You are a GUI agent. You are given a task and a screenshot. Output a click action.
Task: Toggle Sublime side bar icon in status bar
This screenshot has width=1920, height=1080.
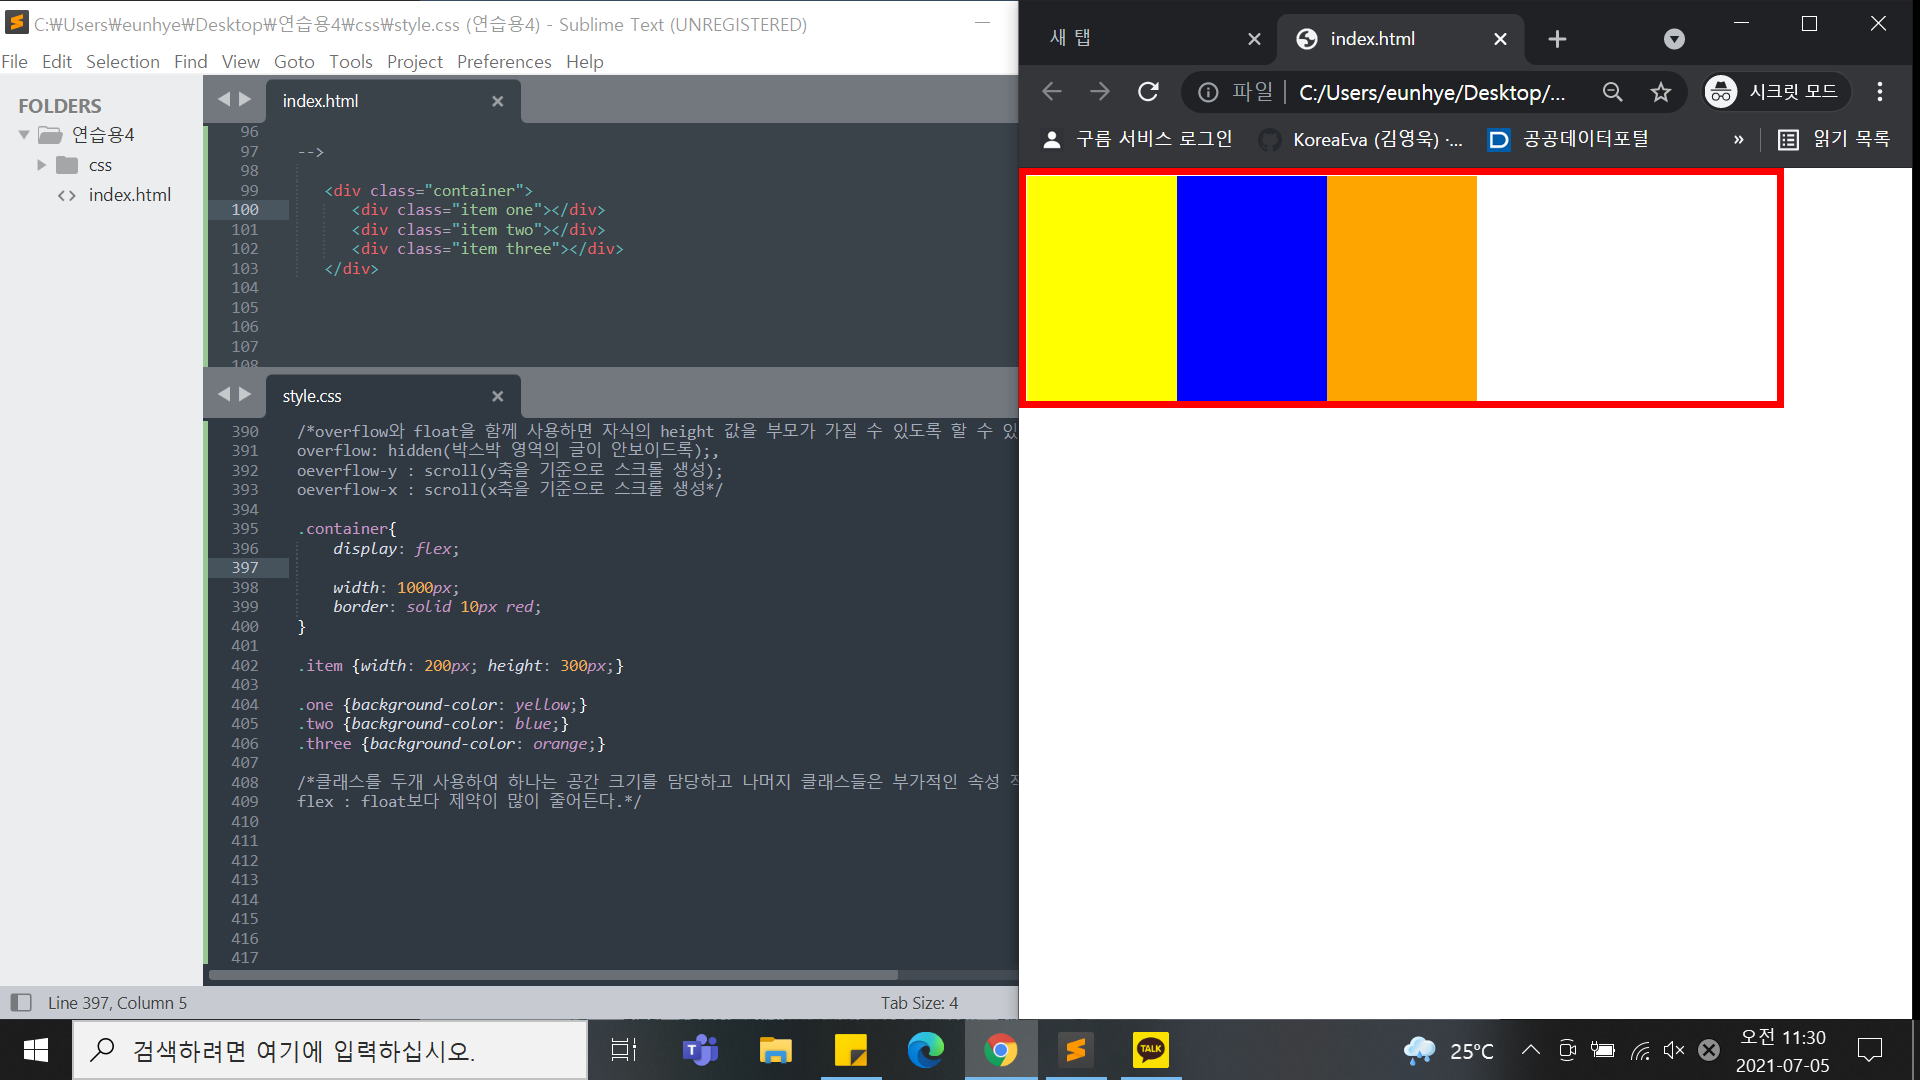(x=21, y=1002)
